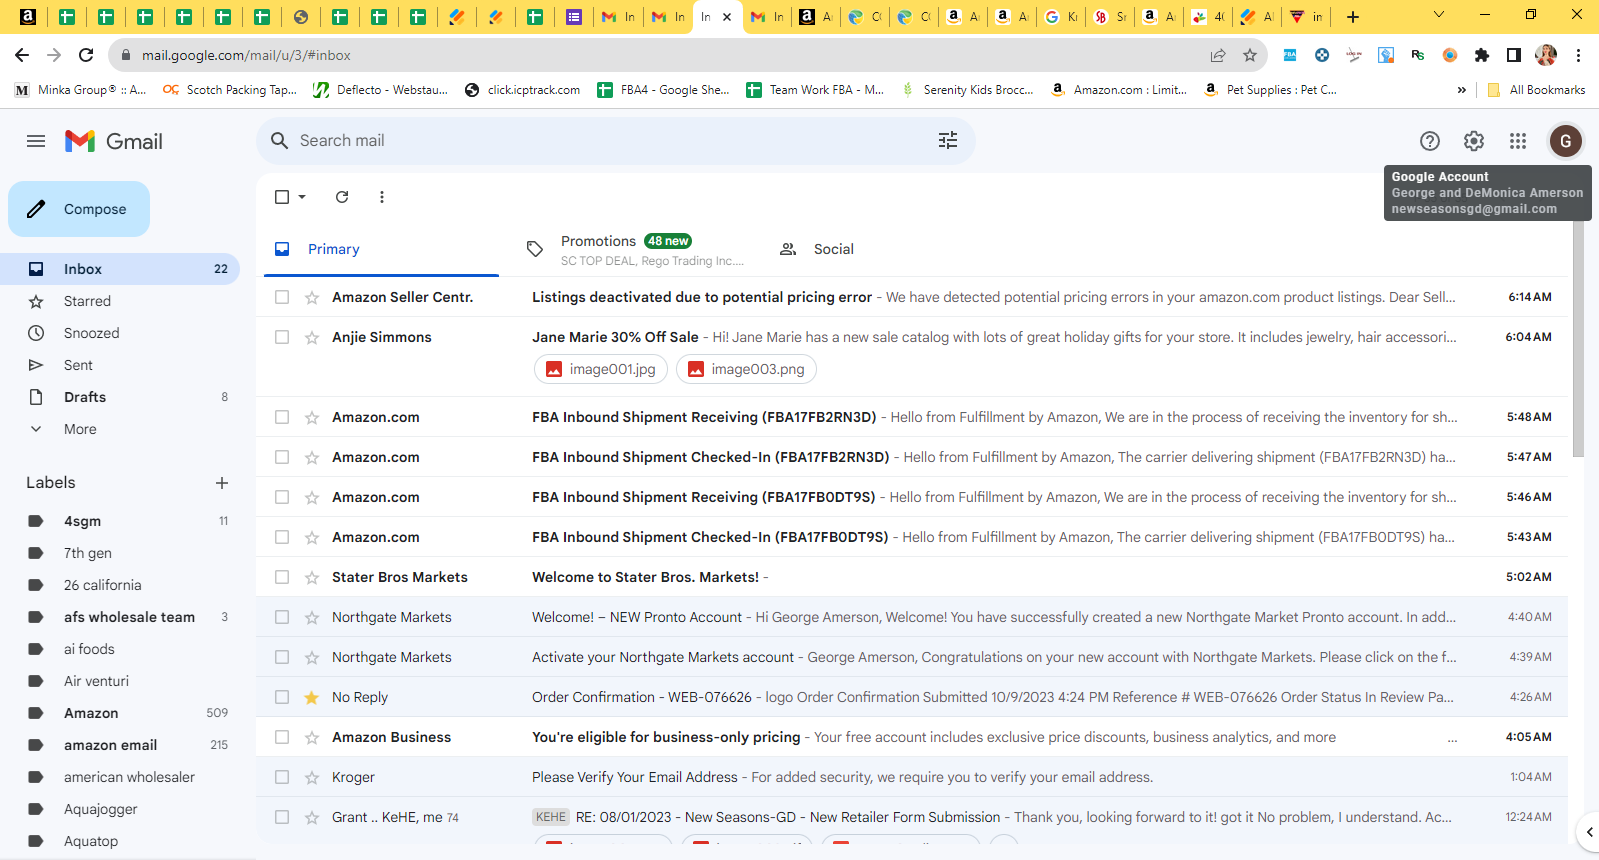Open the Gmail main menu hamburger icon
Viewport: 1599px width, 860px height.
36,141
